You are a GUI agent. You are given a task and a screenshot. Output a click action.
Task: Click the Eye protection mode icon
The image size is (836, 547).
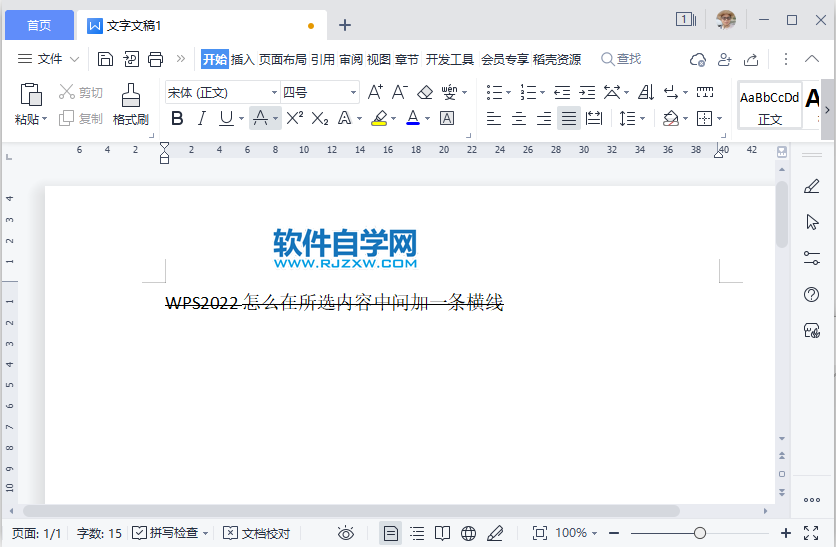point(345,533)
